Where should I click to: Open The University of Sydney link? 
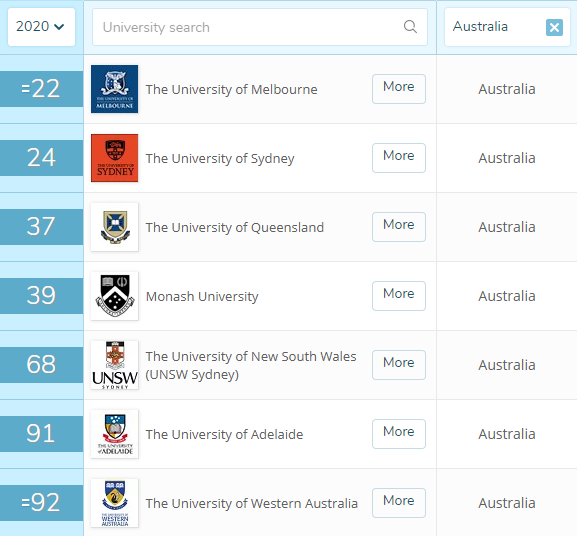(220, 159)
